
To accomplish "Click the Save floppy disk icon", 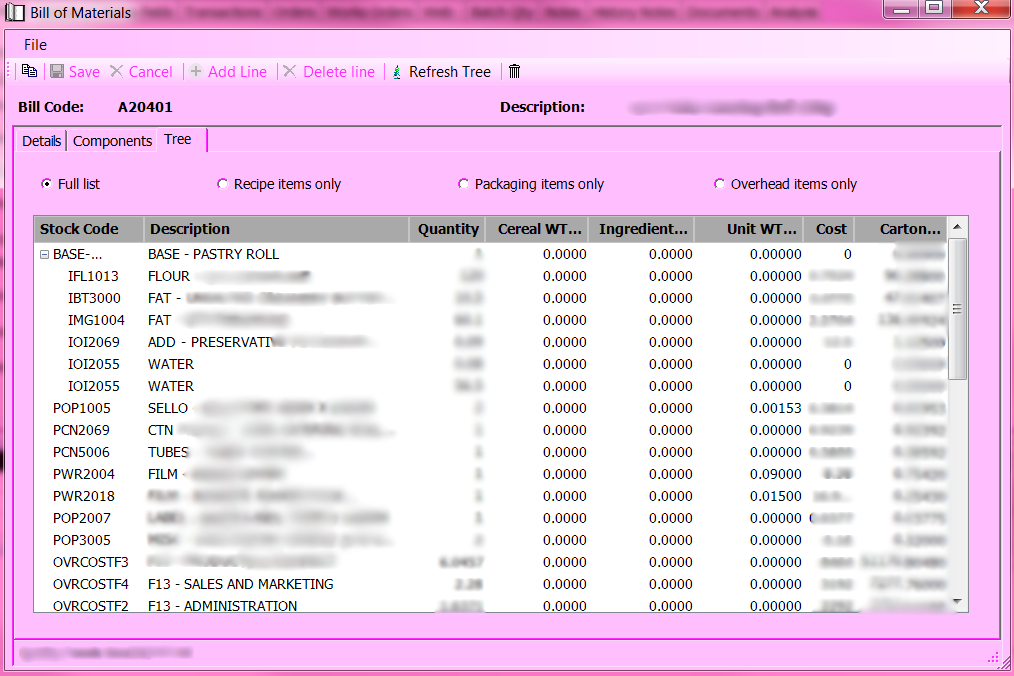I will click(x=57, y=71).
